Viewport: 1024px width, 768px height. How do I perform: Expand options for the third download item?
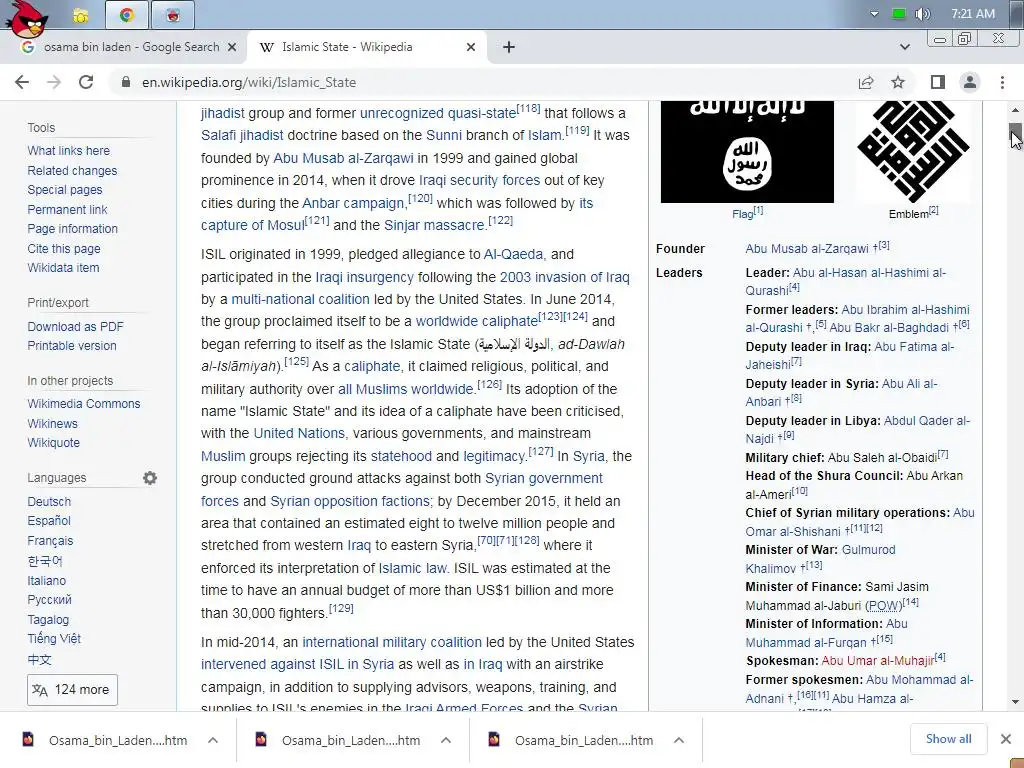coord(679,740)
